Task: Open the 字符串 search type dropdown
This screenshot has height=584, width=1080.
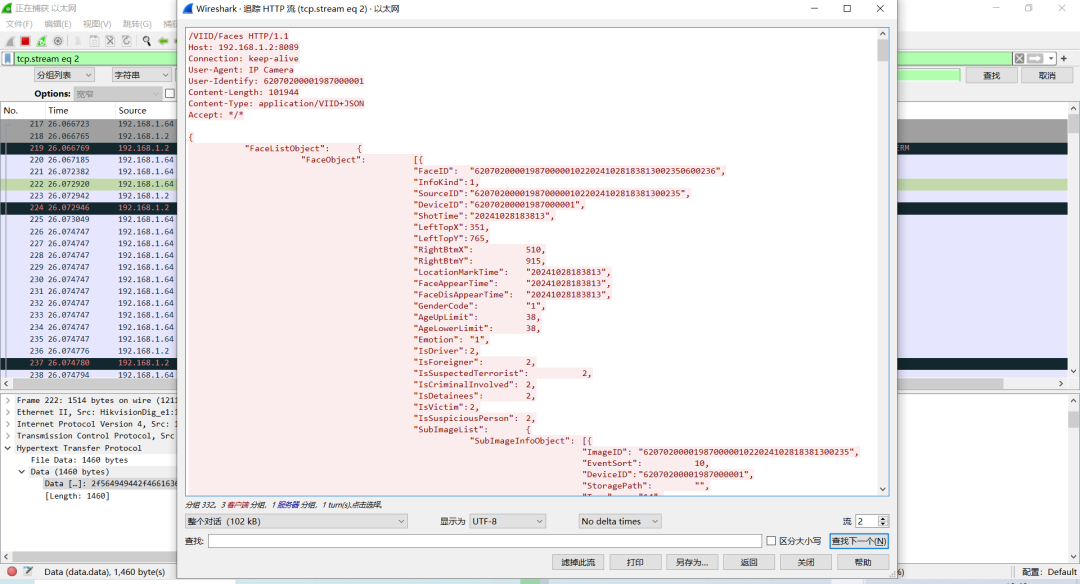Action: point(141,75)
